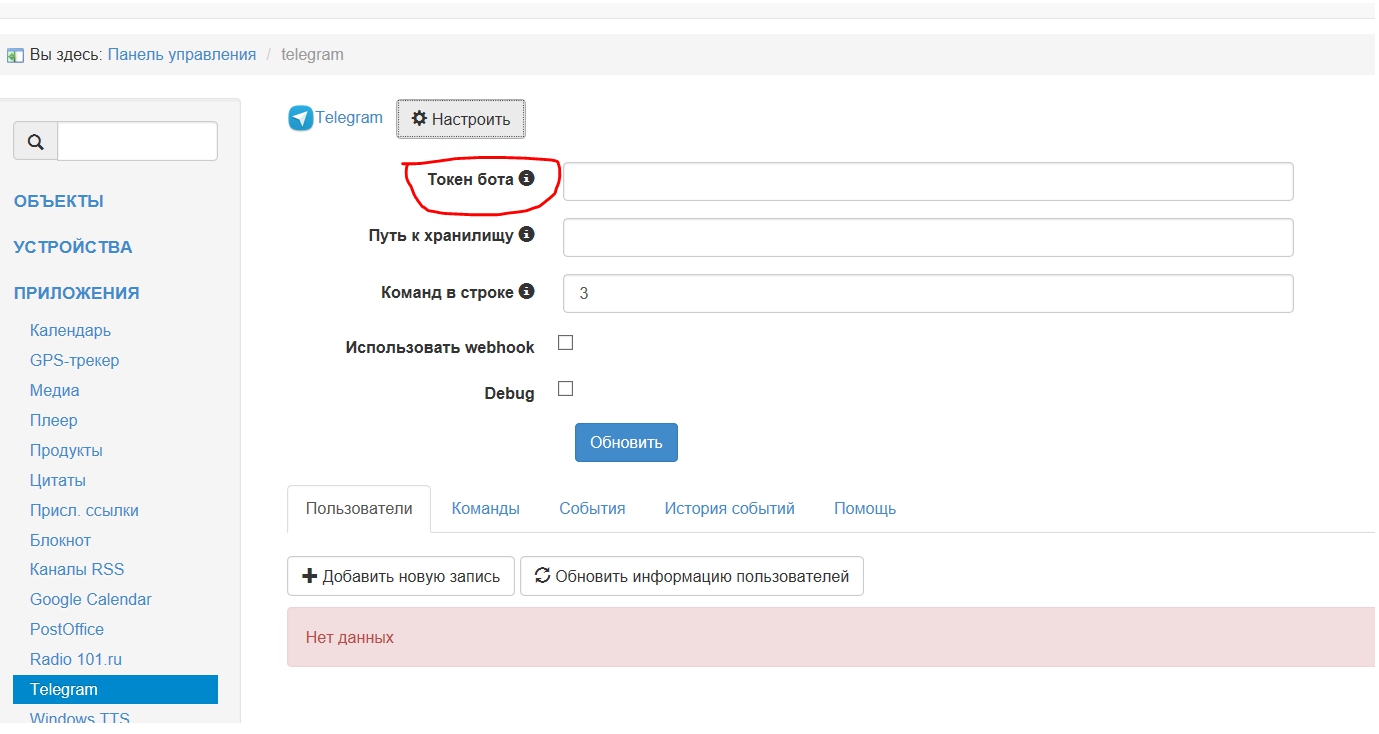Open the Панель управления breadcrumb link
The height and width of the screenshot is (734, 1379).
(182, 55)
